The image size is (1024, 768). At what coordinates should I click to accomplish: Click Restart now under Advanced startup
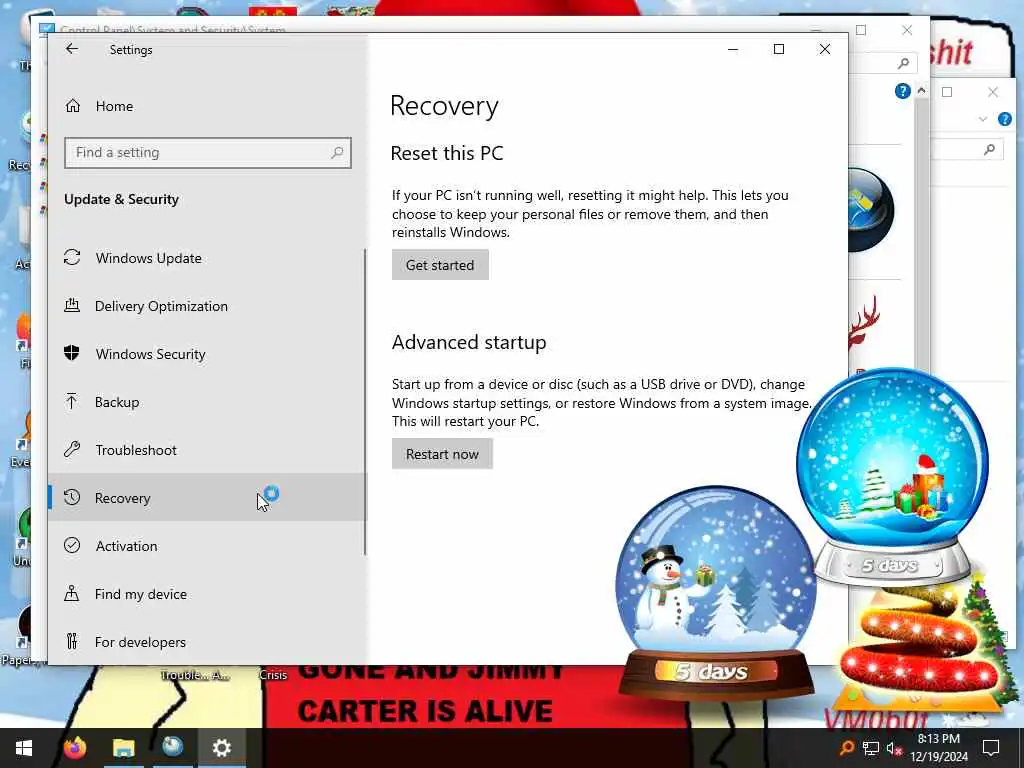[442, 454]
